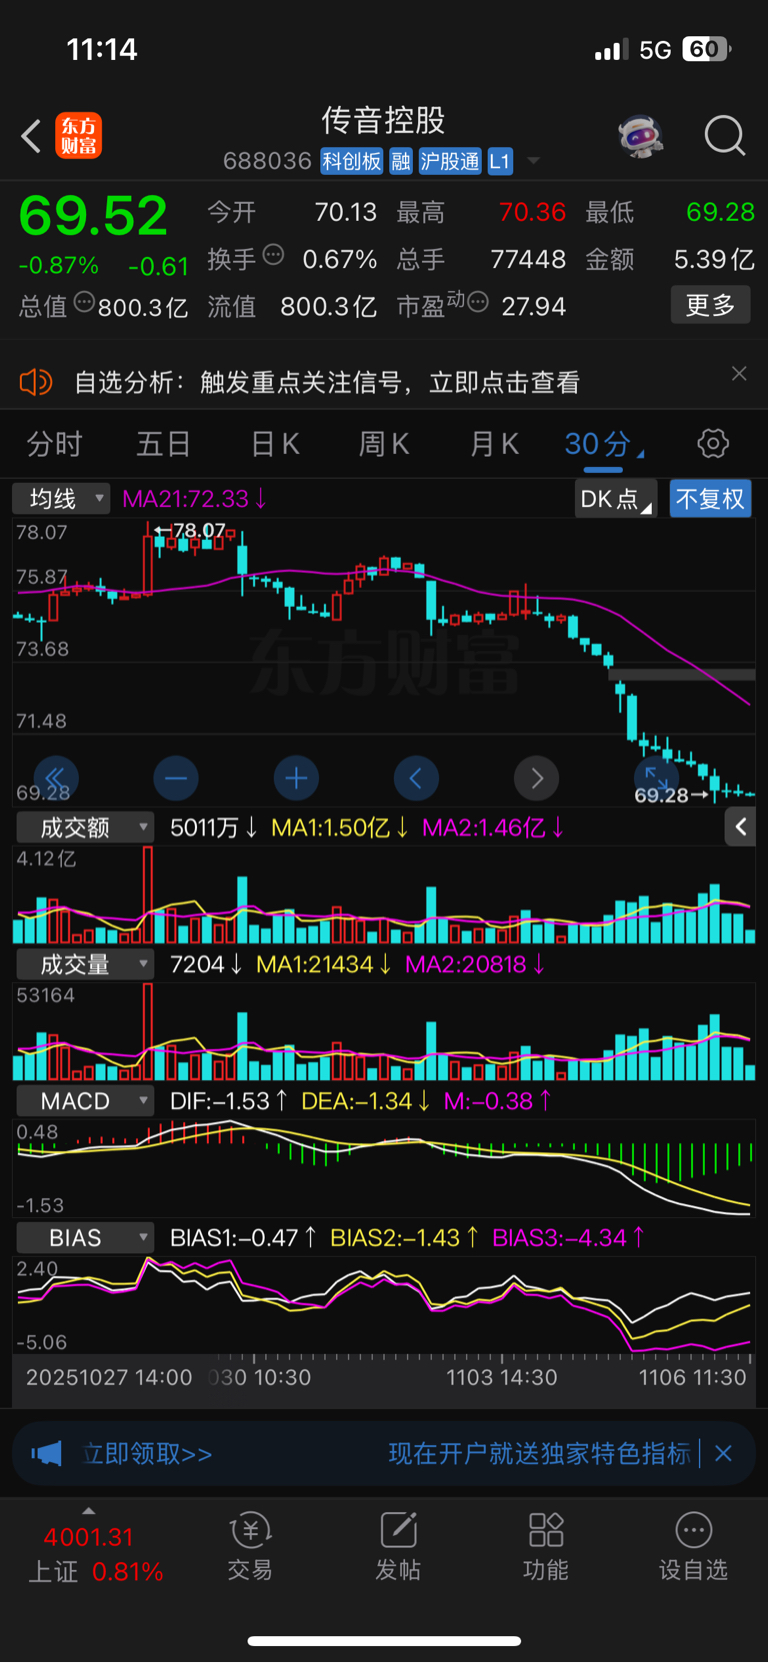Switch to 日K tab
Screen dimensions: 768x1663
tap(275, 444)
